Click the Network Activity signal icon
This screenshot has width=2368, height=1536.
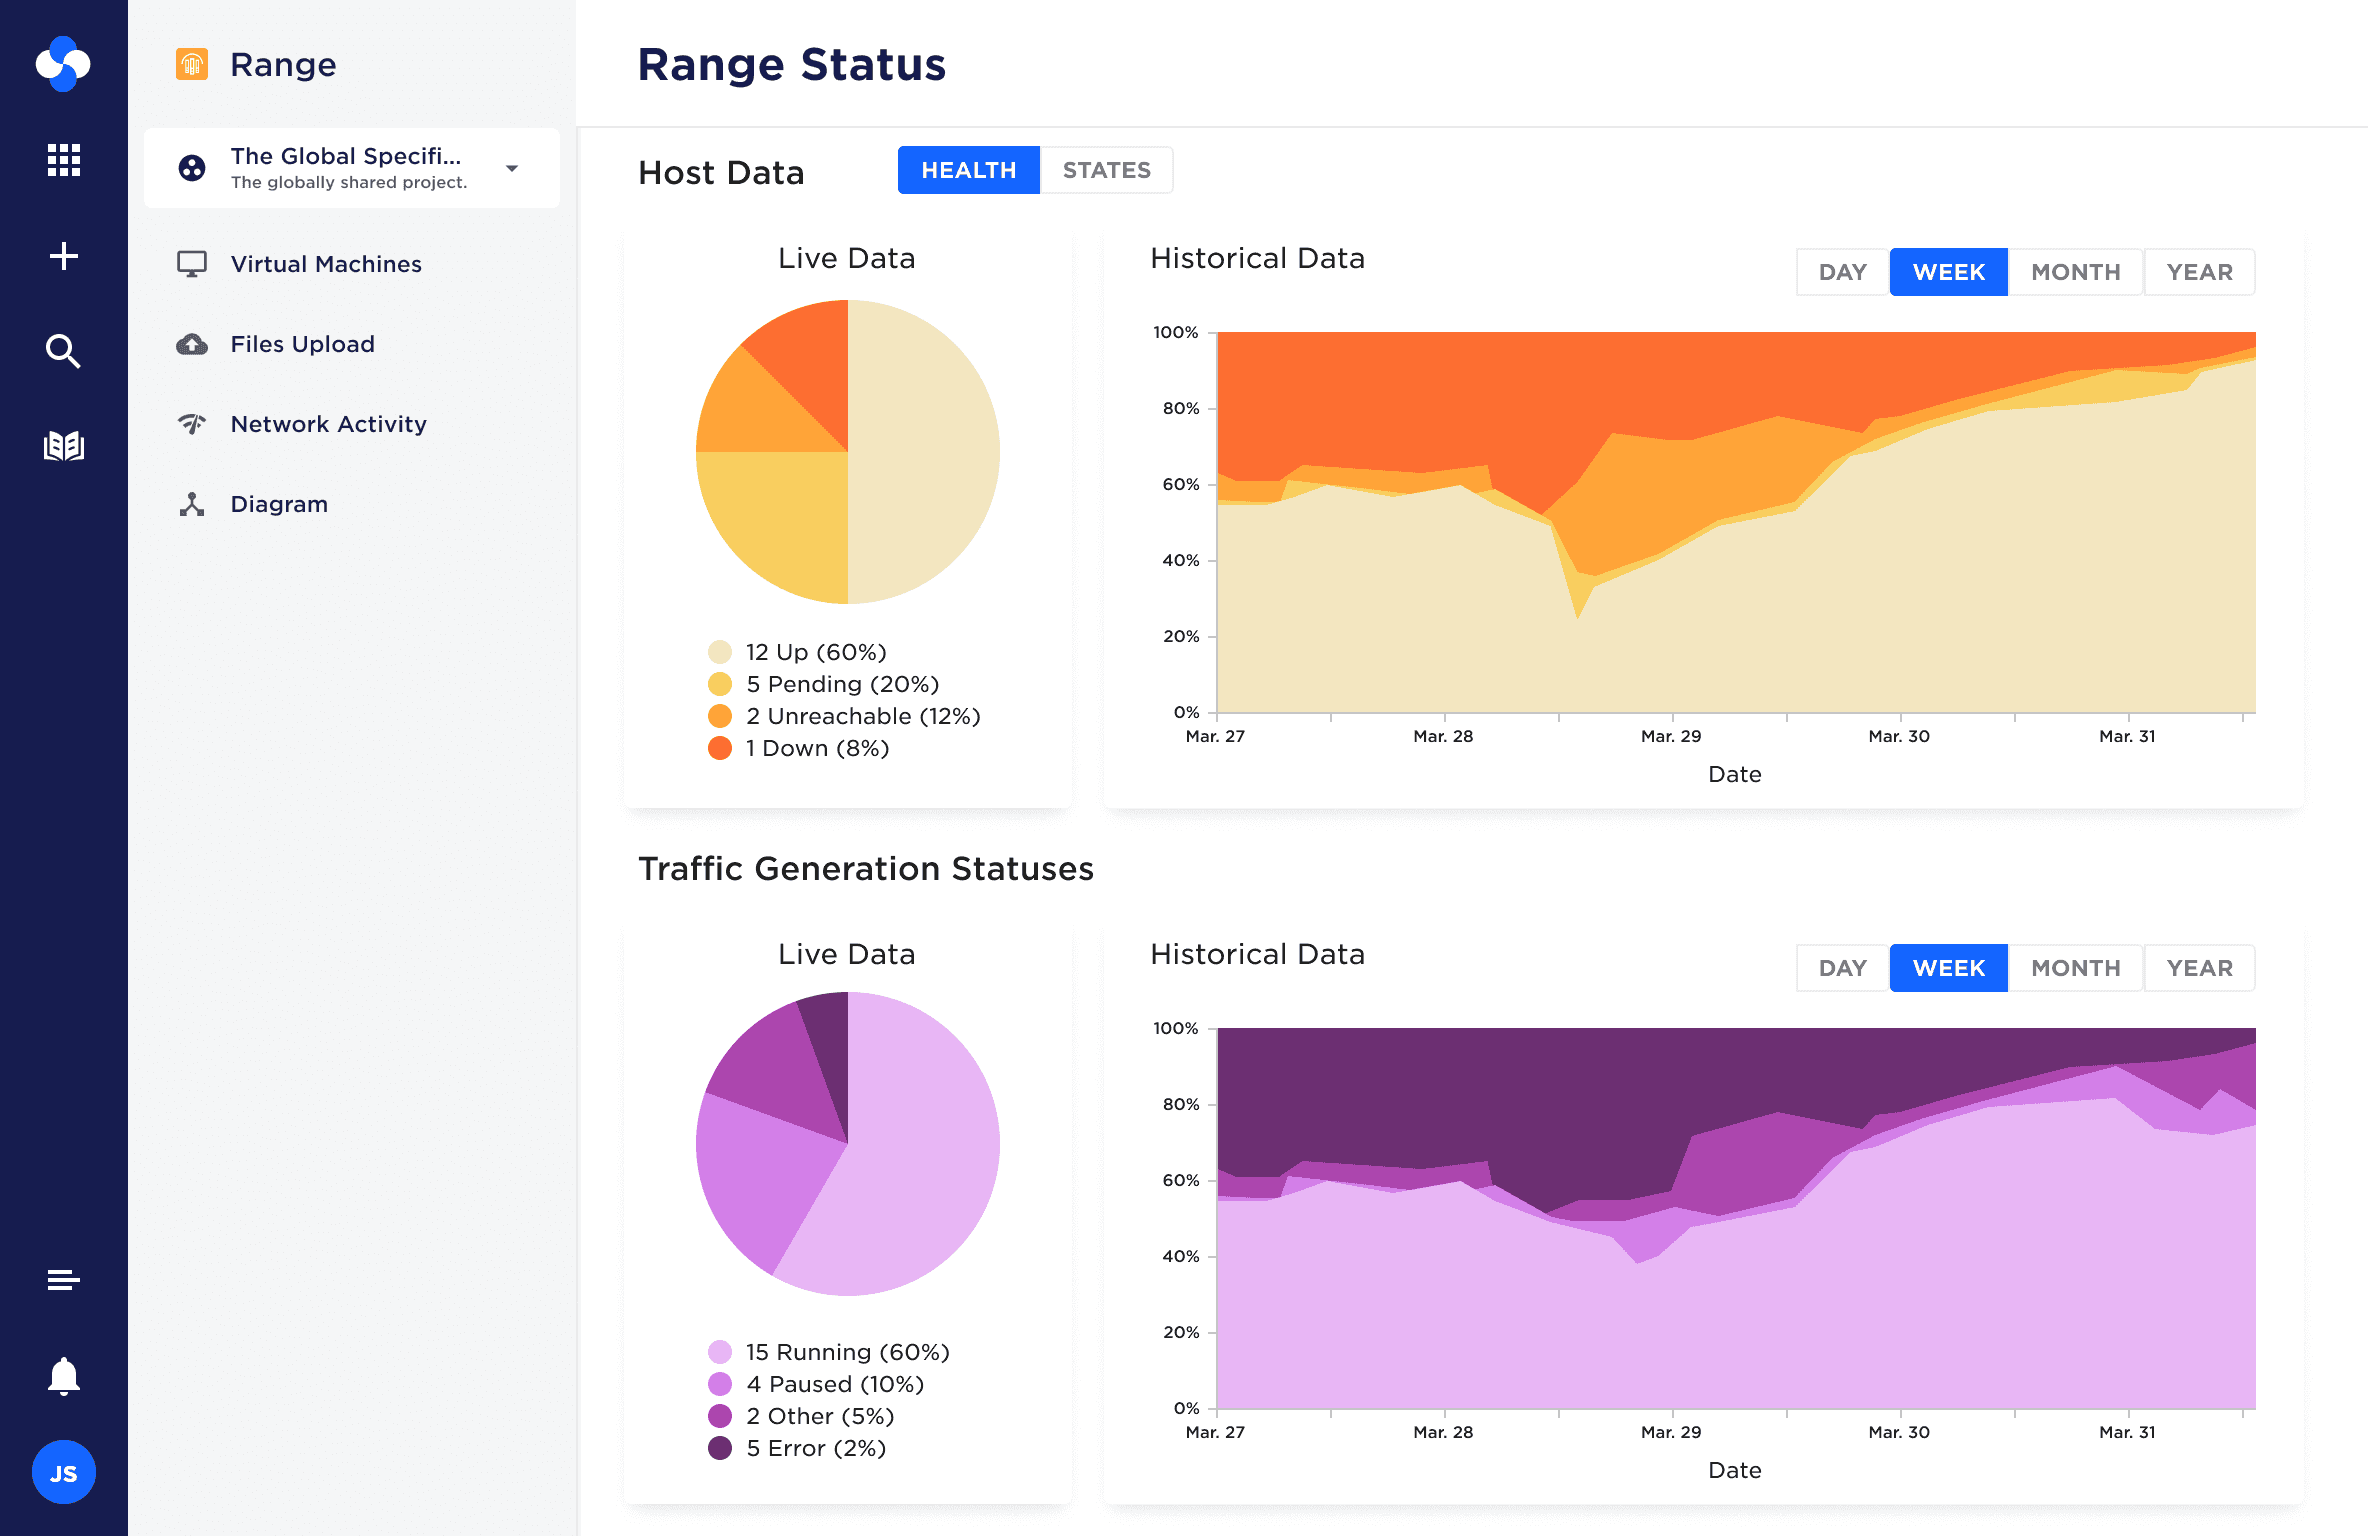click(192, 424)
